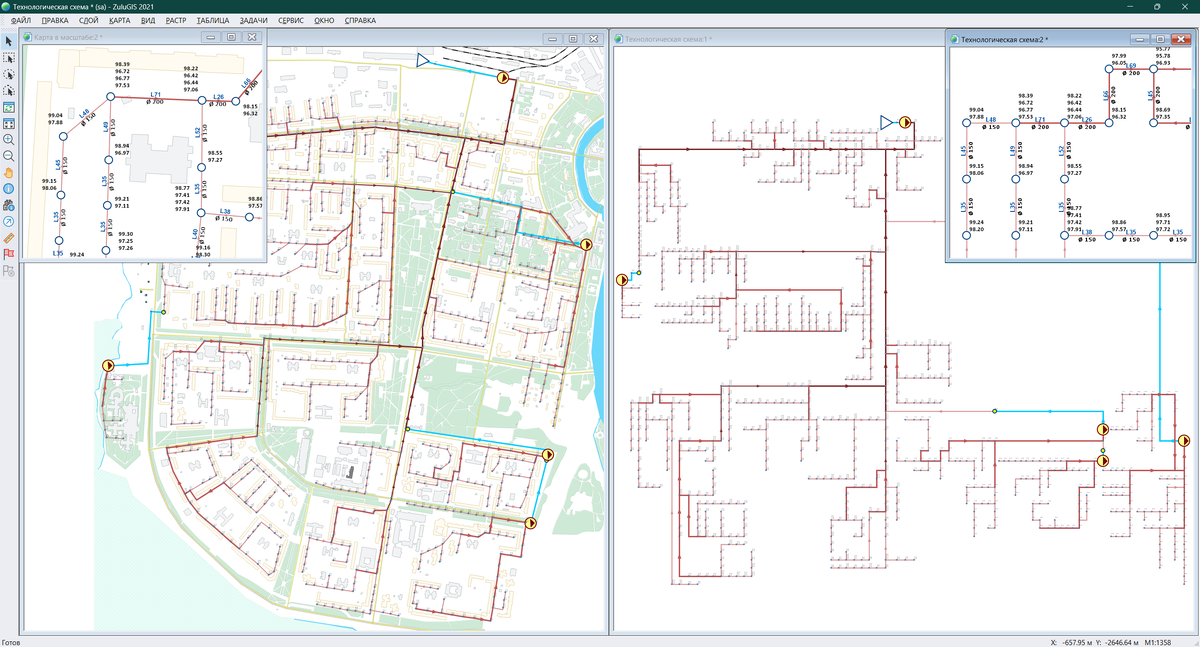Click the show entire map extent icon
This screenshot has height=647, width=1200.
(x=9, y=123)
